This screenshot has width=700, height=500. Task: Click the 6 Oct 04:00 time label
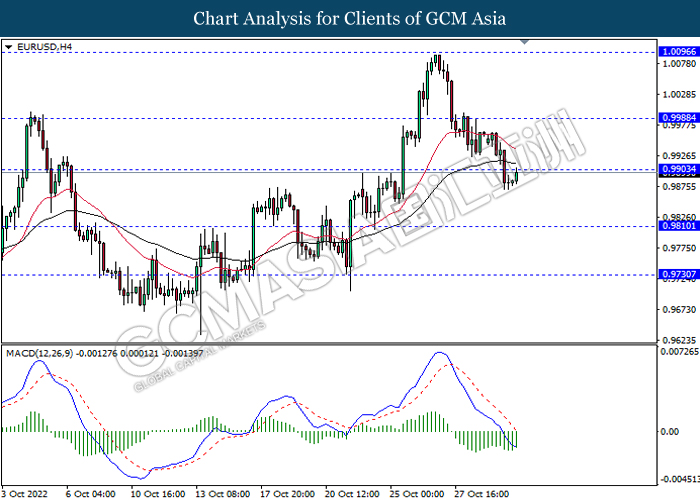90,494
